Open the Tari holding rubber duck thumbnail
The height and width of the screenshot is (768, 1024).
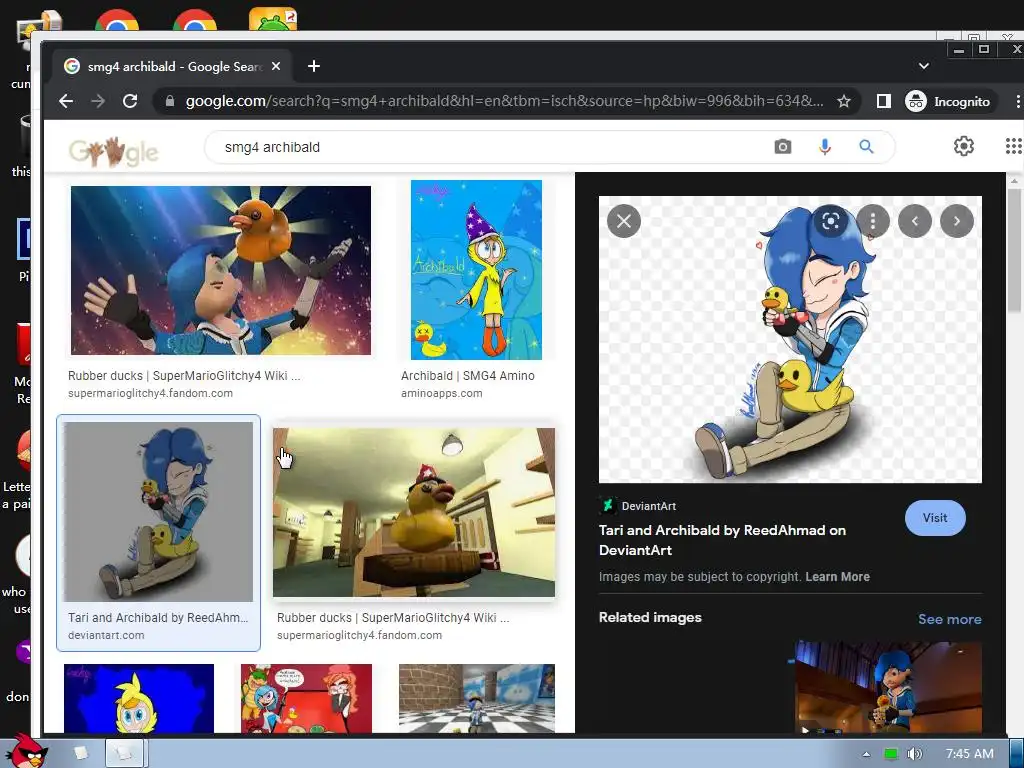(221, 270)
